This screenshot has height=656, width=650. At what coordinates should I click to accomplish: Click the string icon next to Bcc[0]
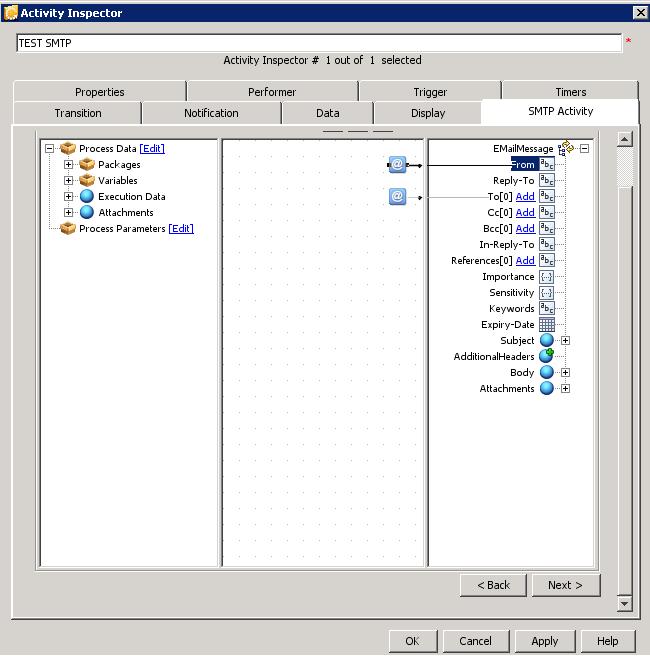tap(547, 228)
